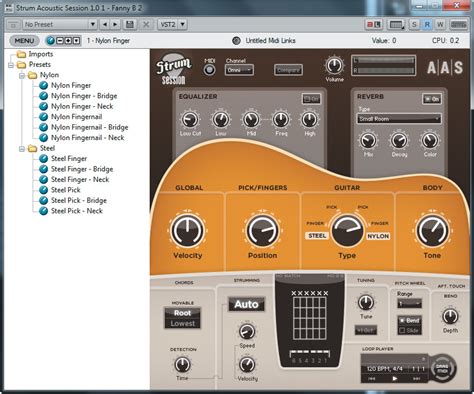Adjust the master Volume knob
This screenshot has width=474, height=394.
(x=334, y=66)
